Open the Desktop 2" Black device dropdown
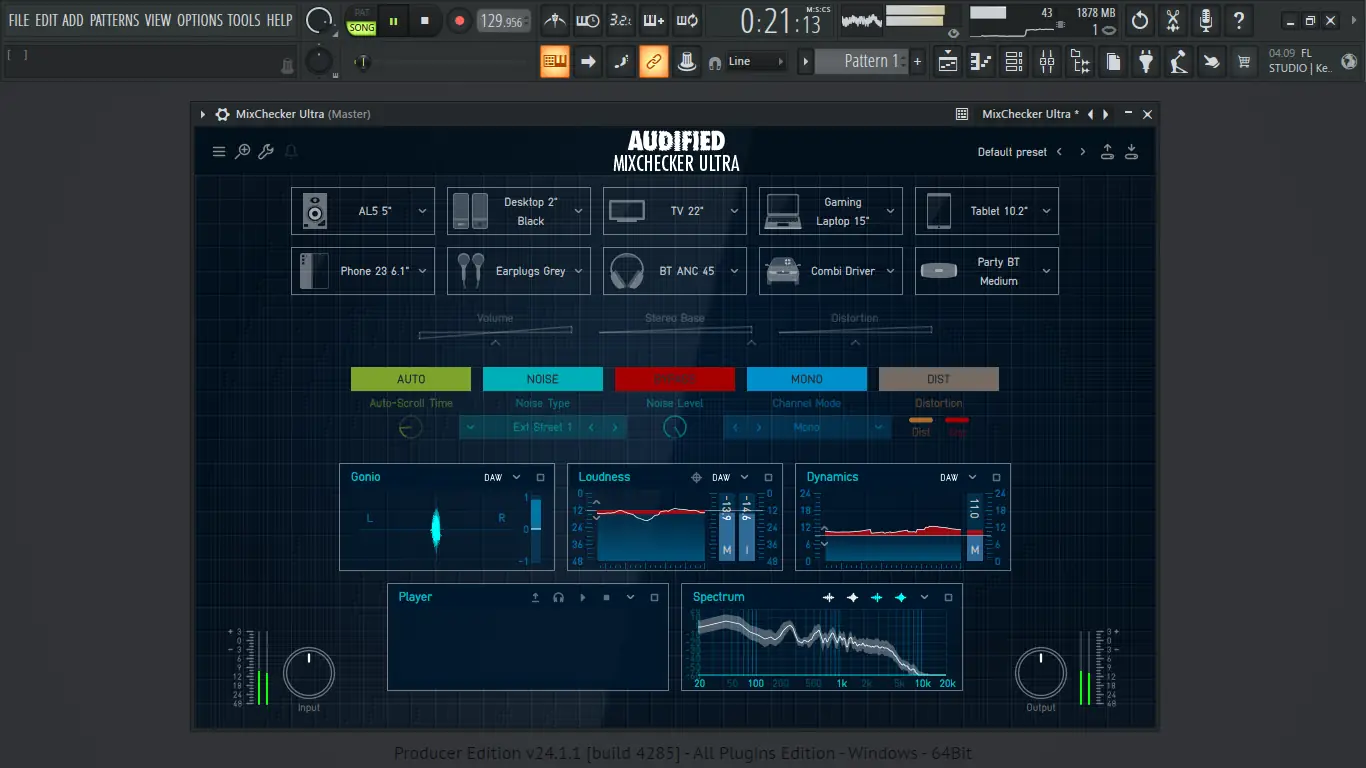The height and width of the screenshot is (768, 1366). click(578, 211)
